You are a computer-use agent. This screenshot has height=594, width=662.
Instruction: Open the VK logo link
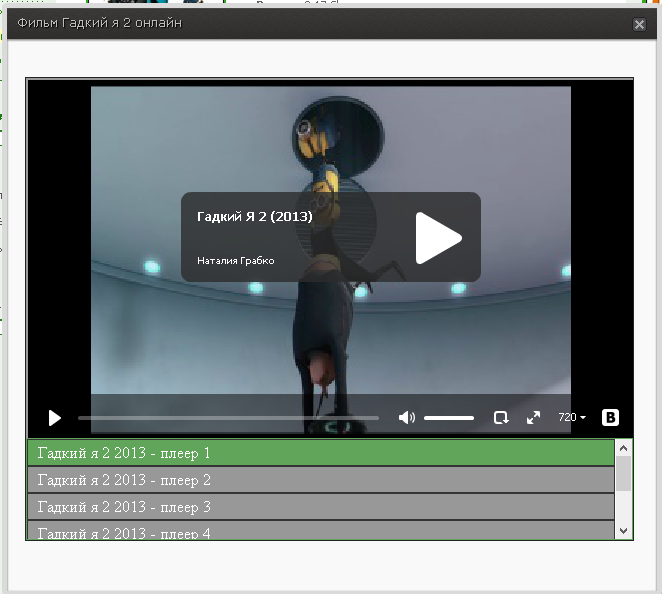[x=610, y=418]
